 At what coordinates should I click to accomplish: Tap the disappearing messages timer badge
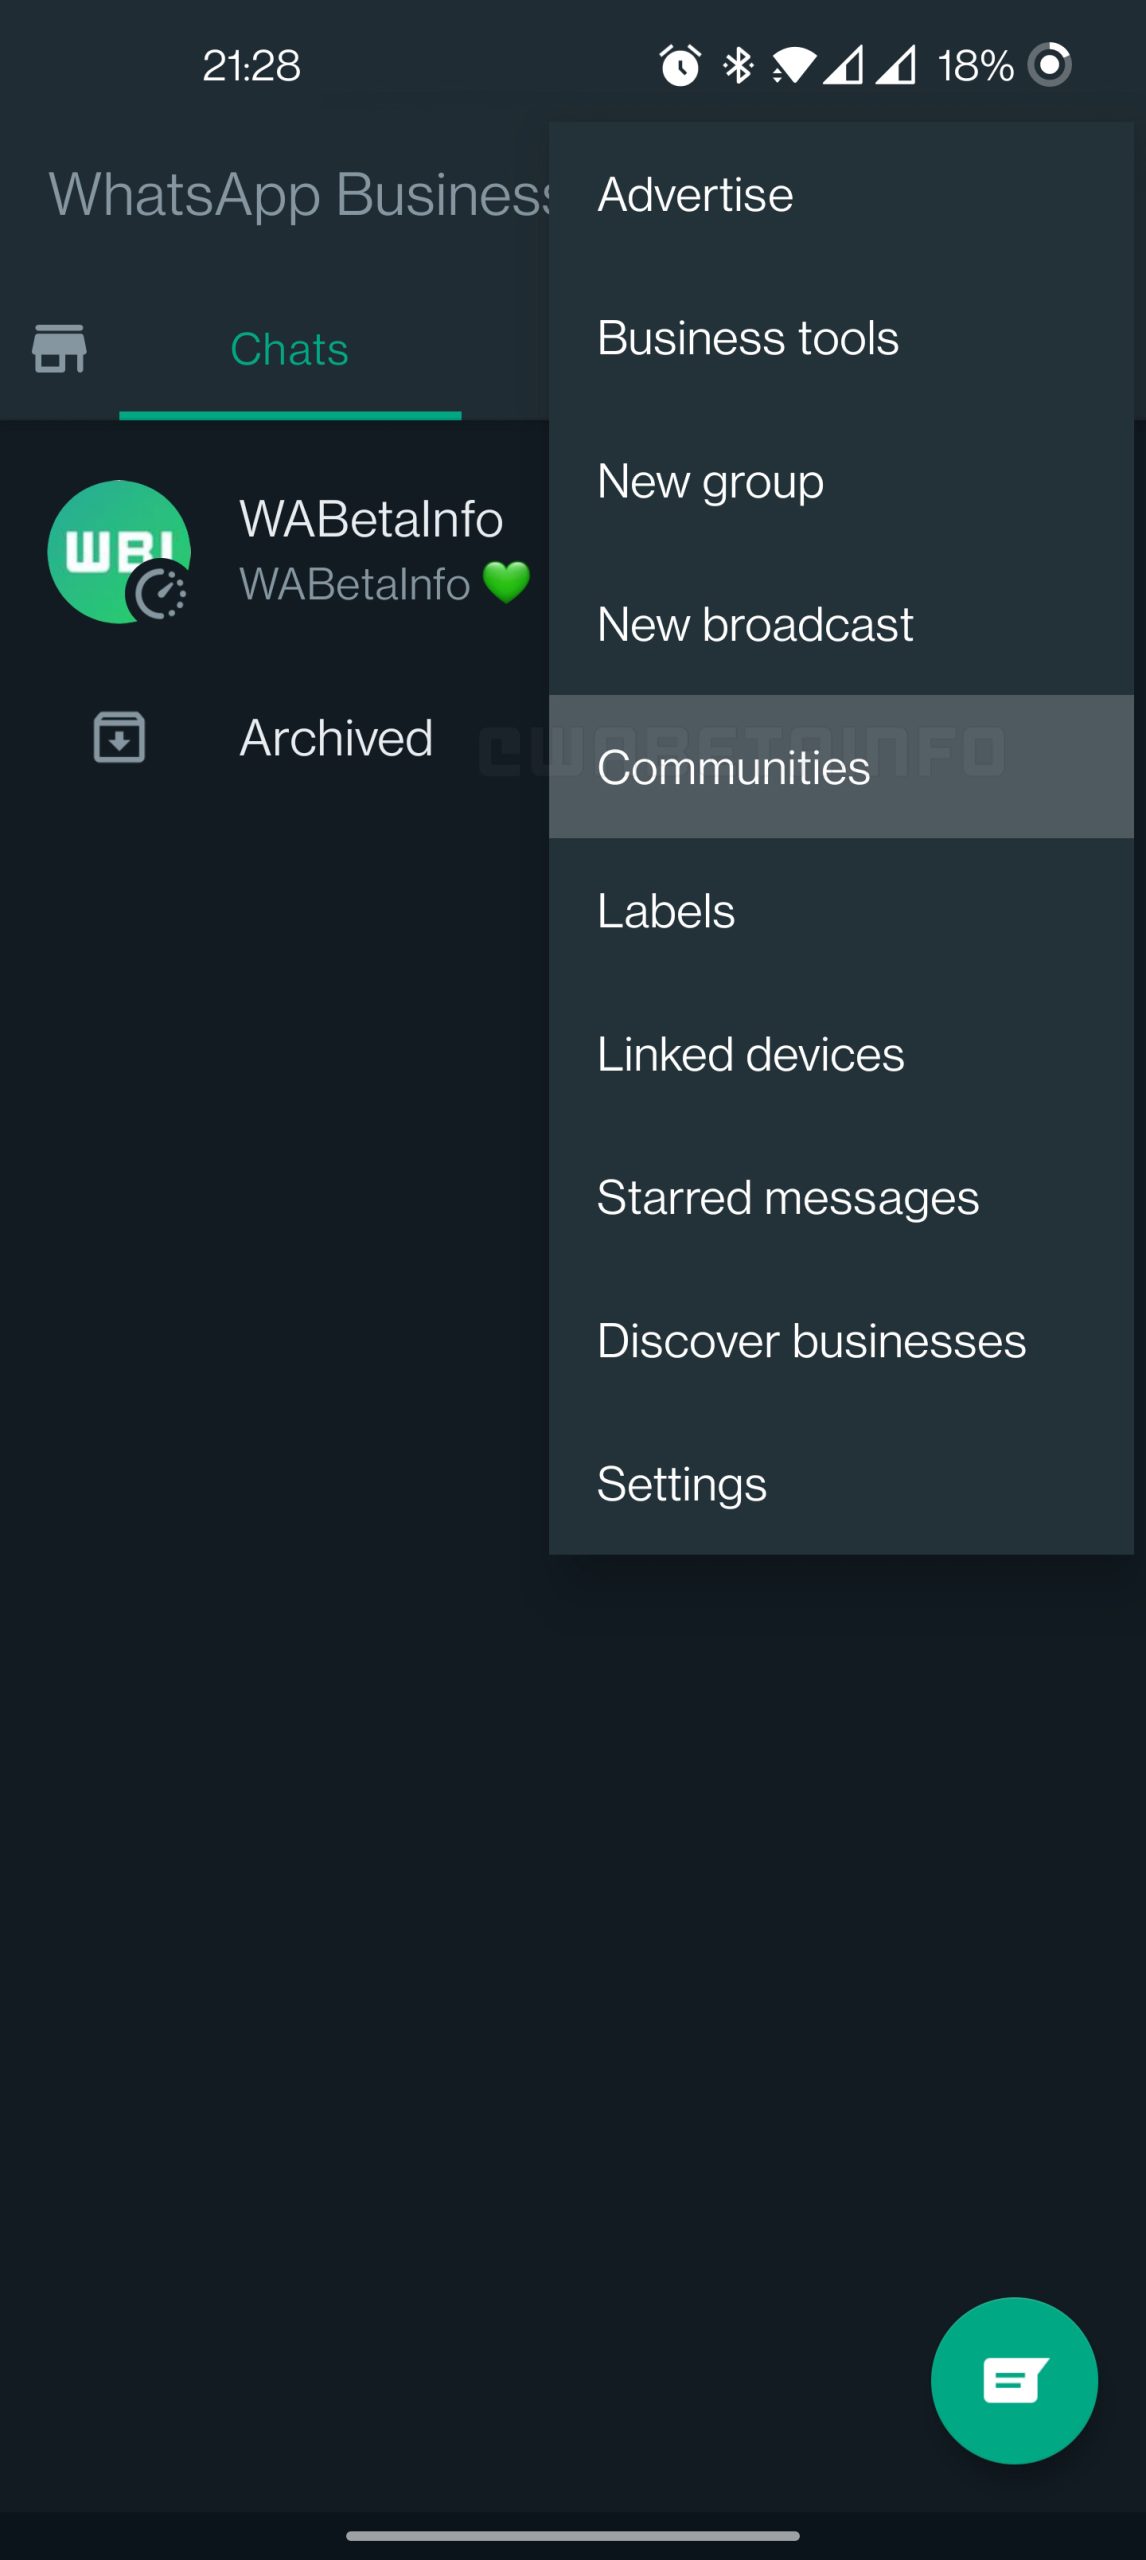[x=158, y=593]
